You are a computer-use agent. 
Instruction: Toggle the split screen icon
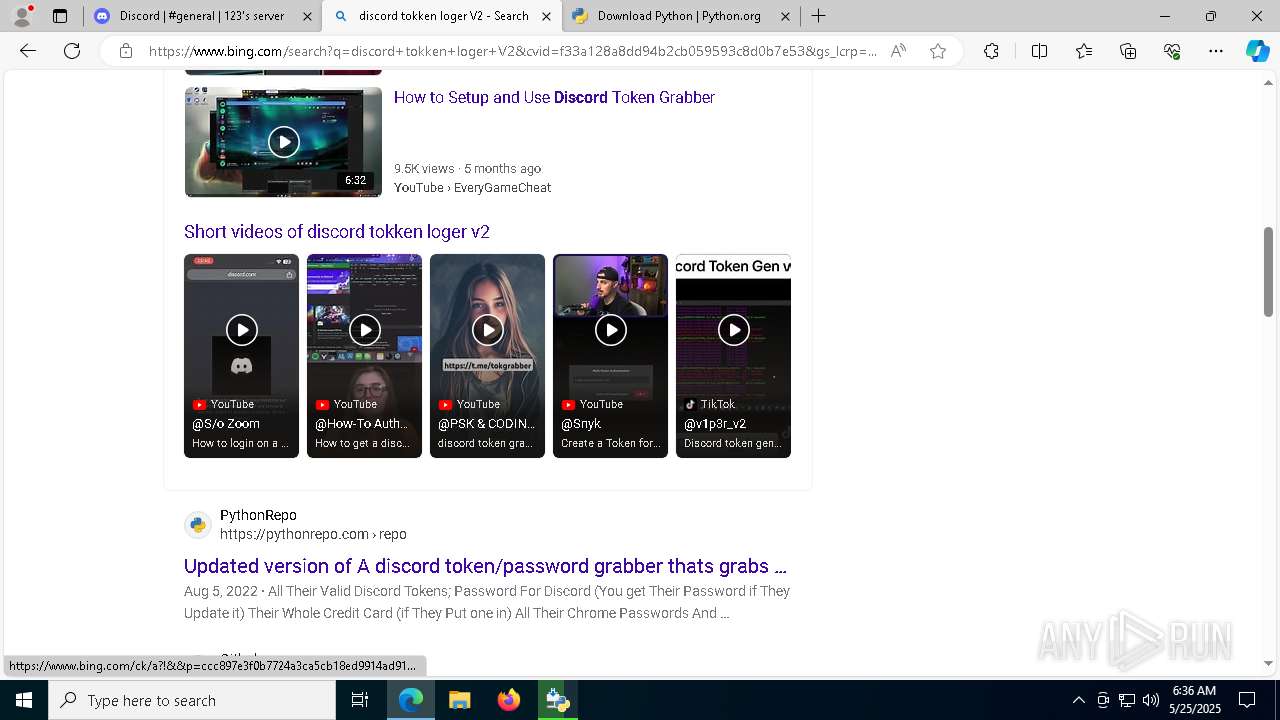[1039, 51]
